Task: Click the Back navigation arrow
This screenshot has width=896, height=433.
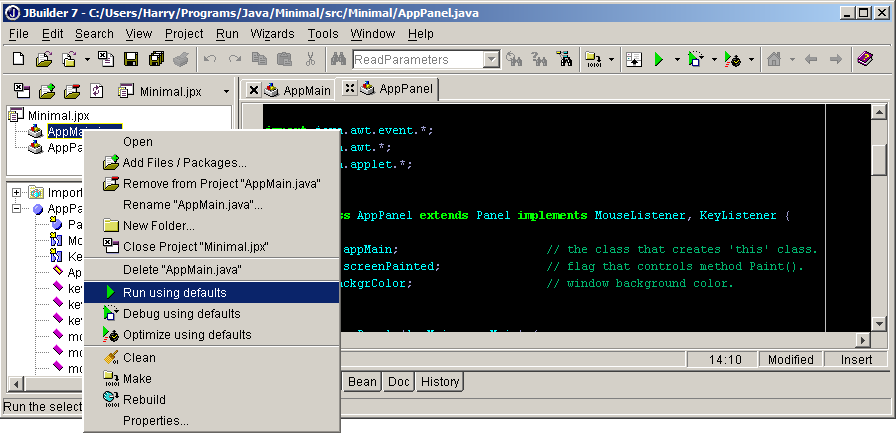Action: [x=811, y=59]
